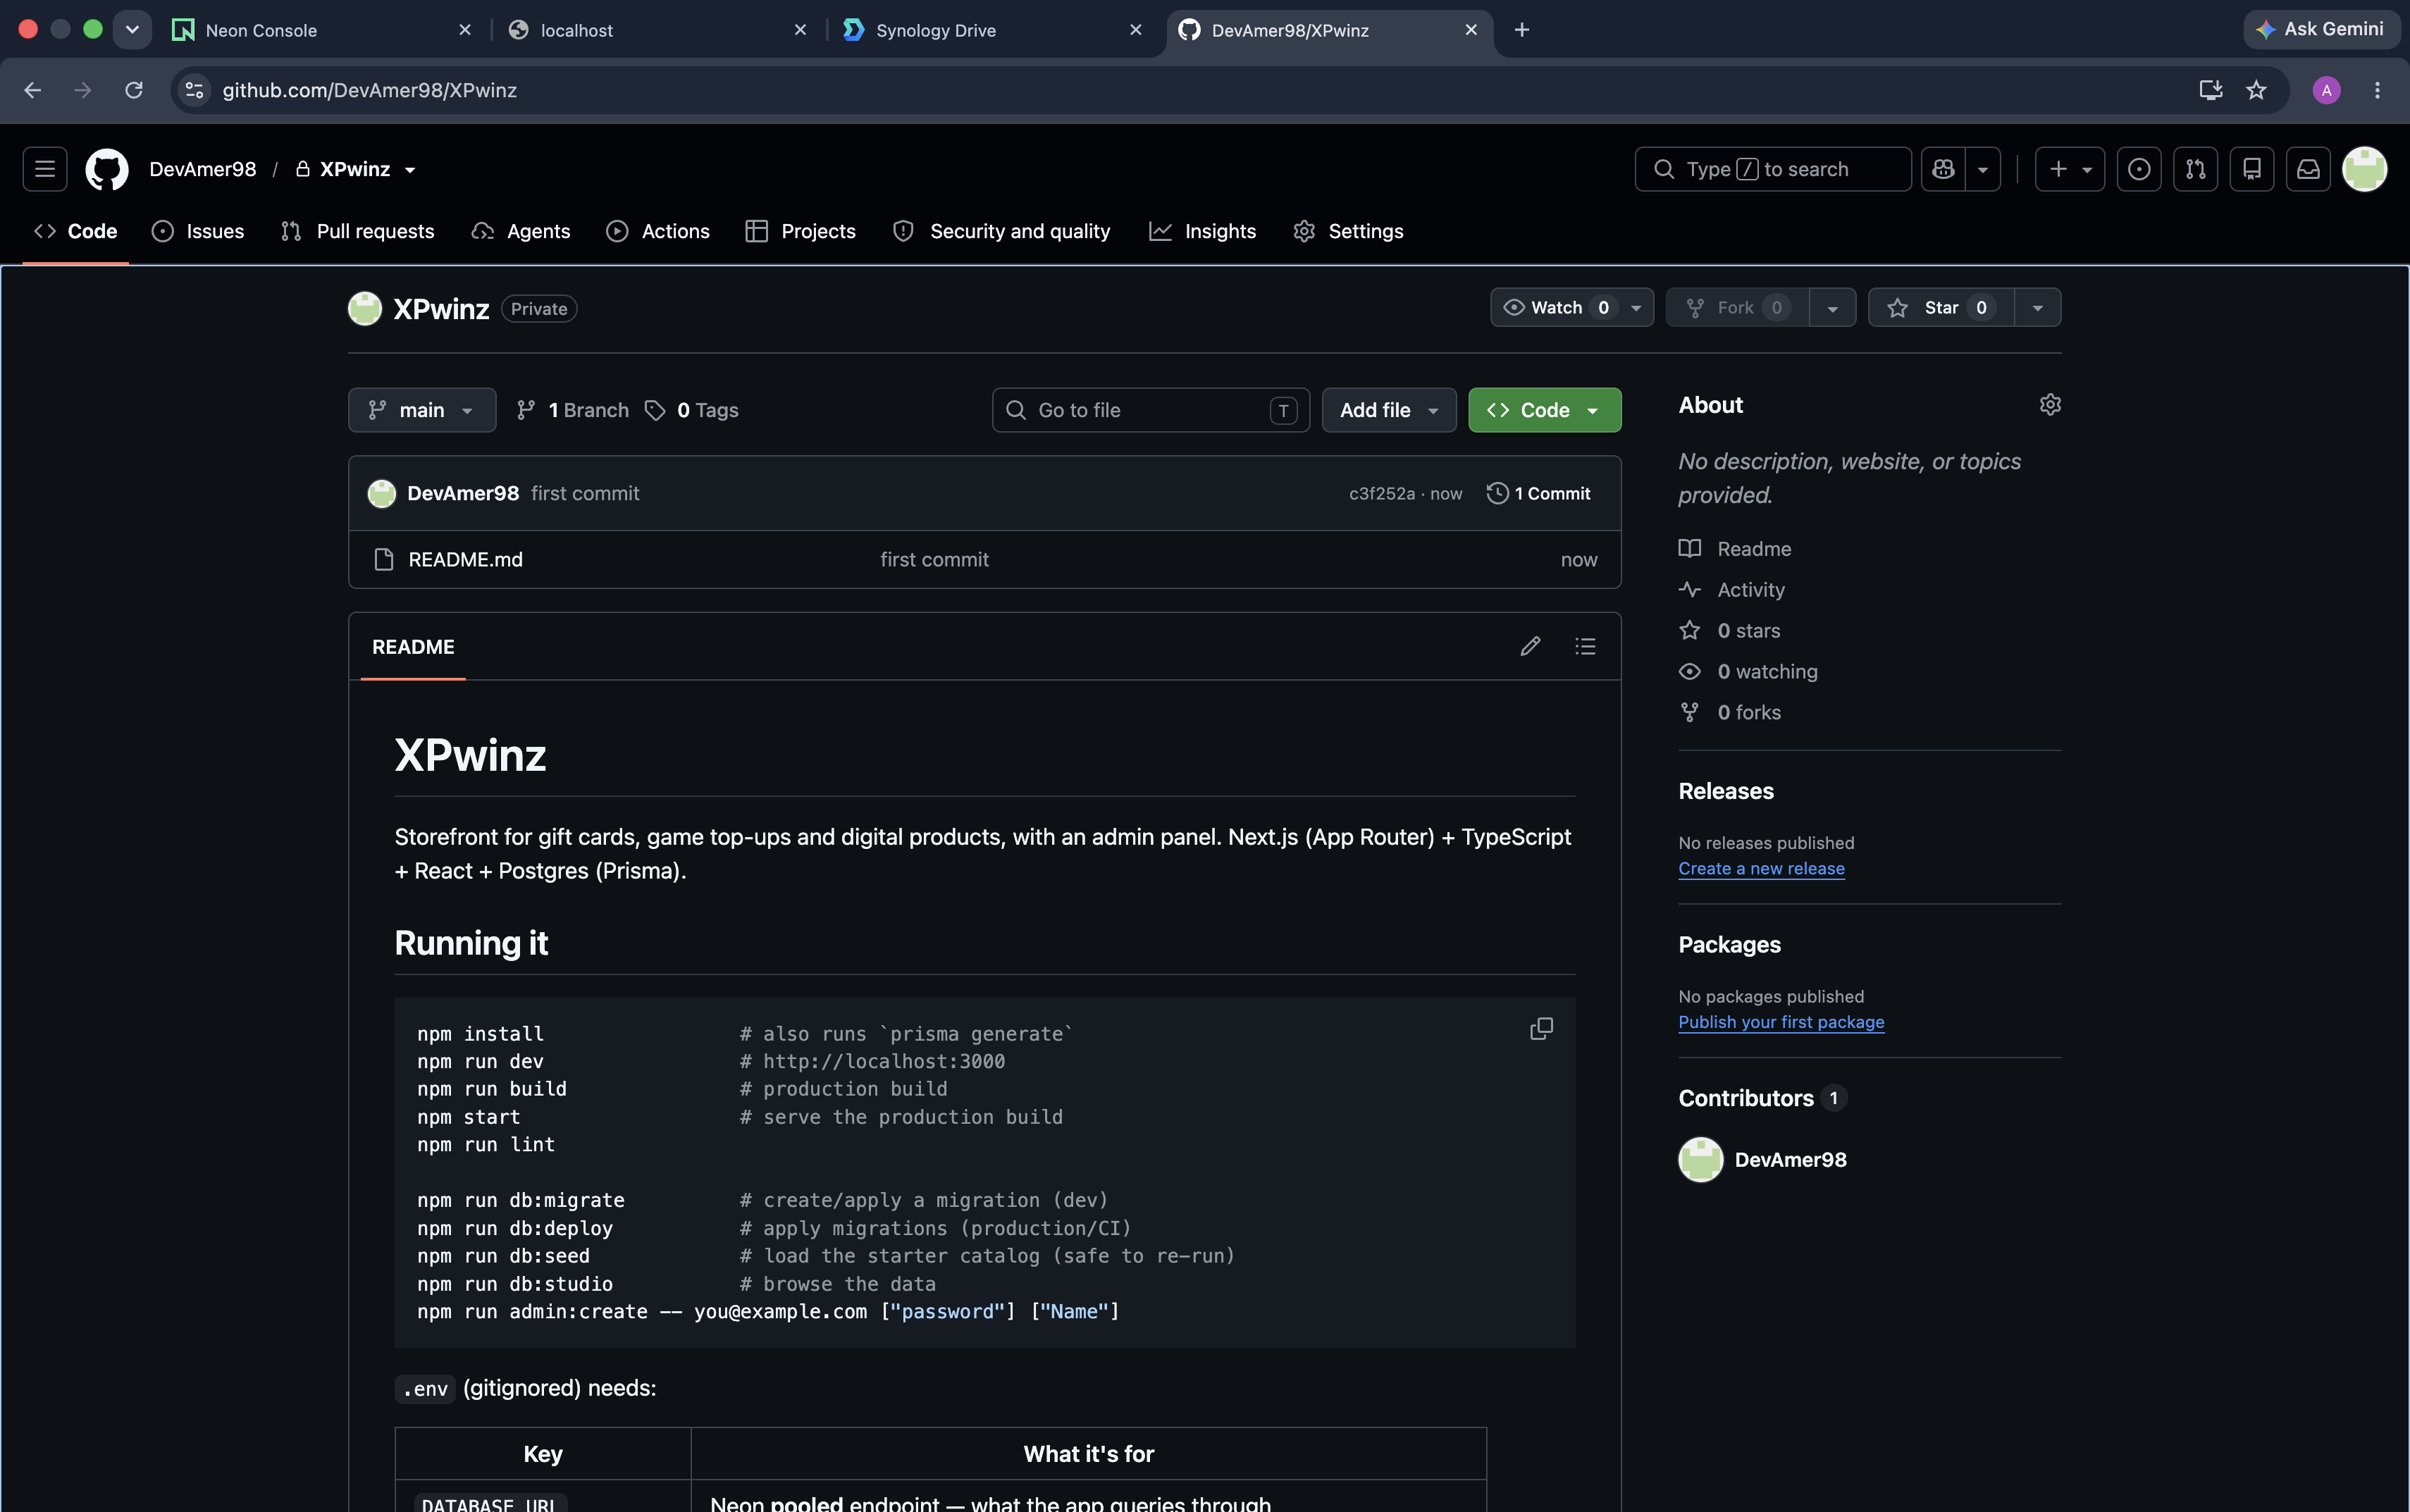View site information icon beside the URL
This screenshot has height=1512, width=2410.
click(194, 90)
